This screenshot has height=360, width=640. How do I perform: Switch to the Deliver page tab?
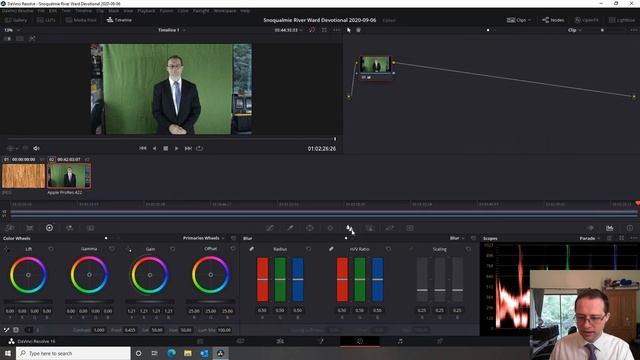pyautogui.click(x=440, y=341)
